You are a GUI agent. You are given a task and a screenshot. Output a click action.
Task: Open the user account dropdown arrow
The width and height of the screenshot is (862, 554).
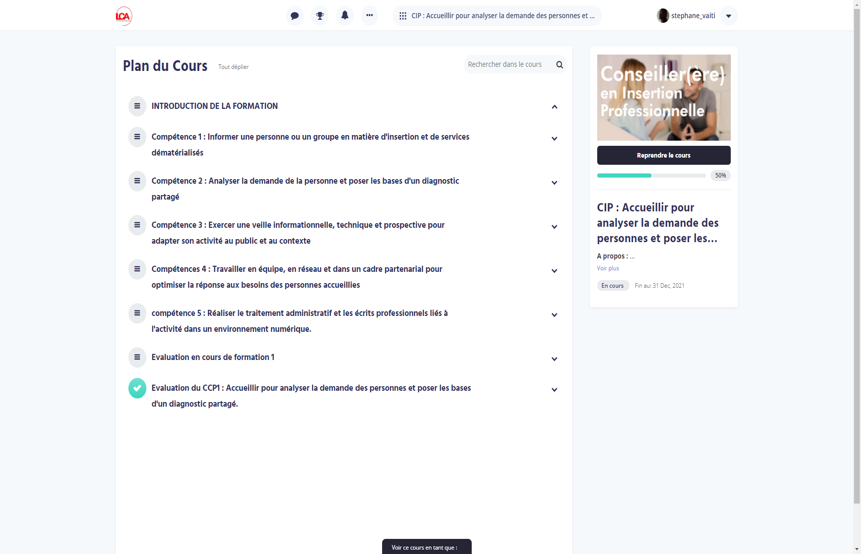tap(728, 16)
